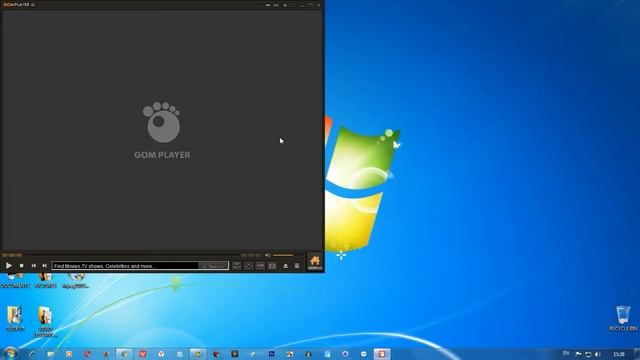Viewport: 640px width, 360px height.
Task: Open a file with the eject icon
Action: click(286, 266)
